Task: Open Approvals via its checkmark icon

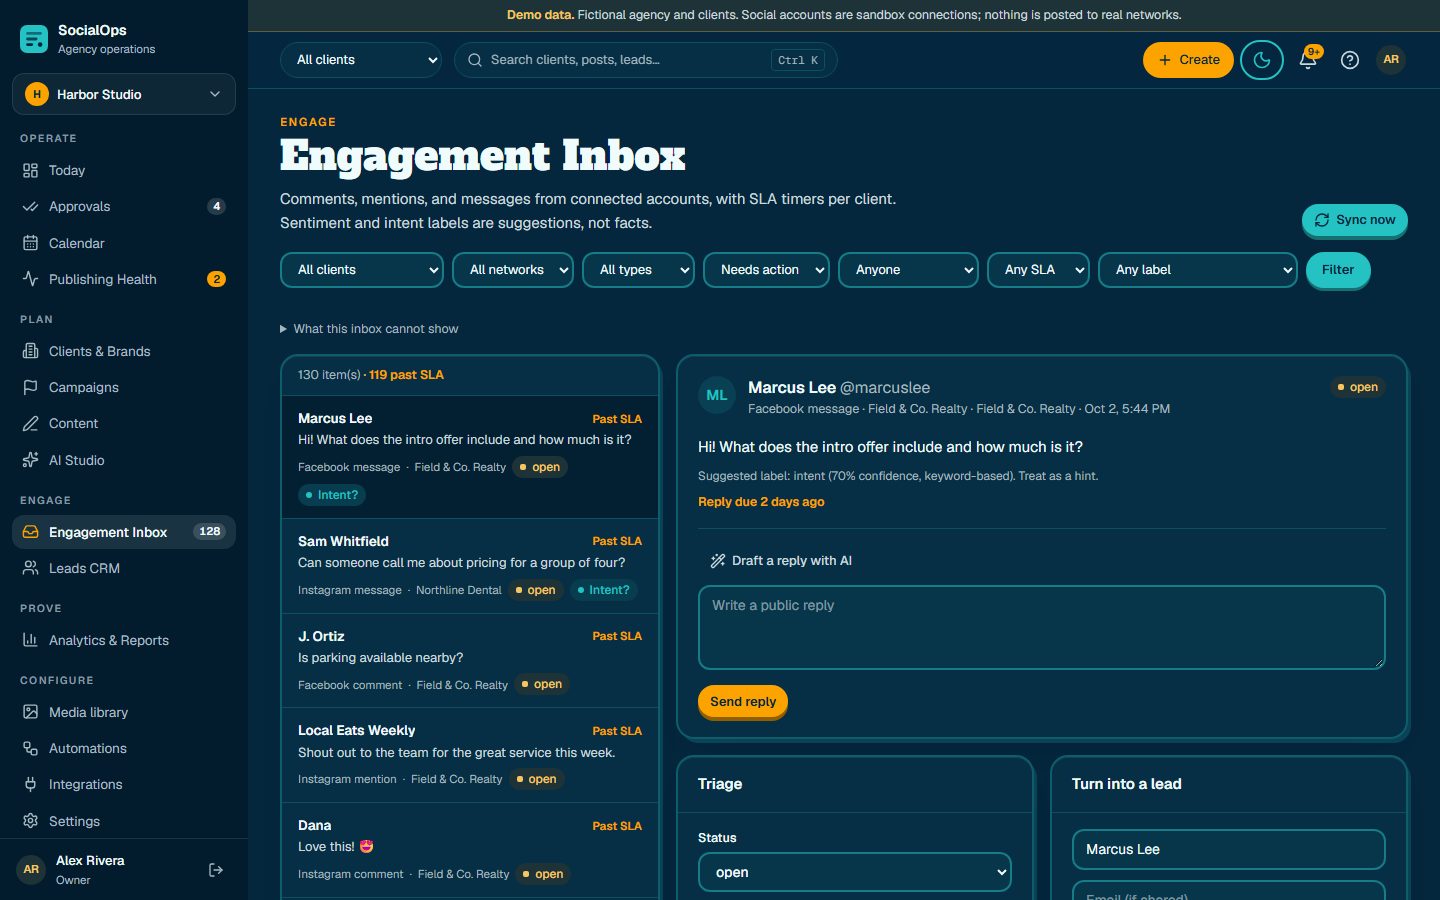Action: pyautogui.click(x=30, y=207)
